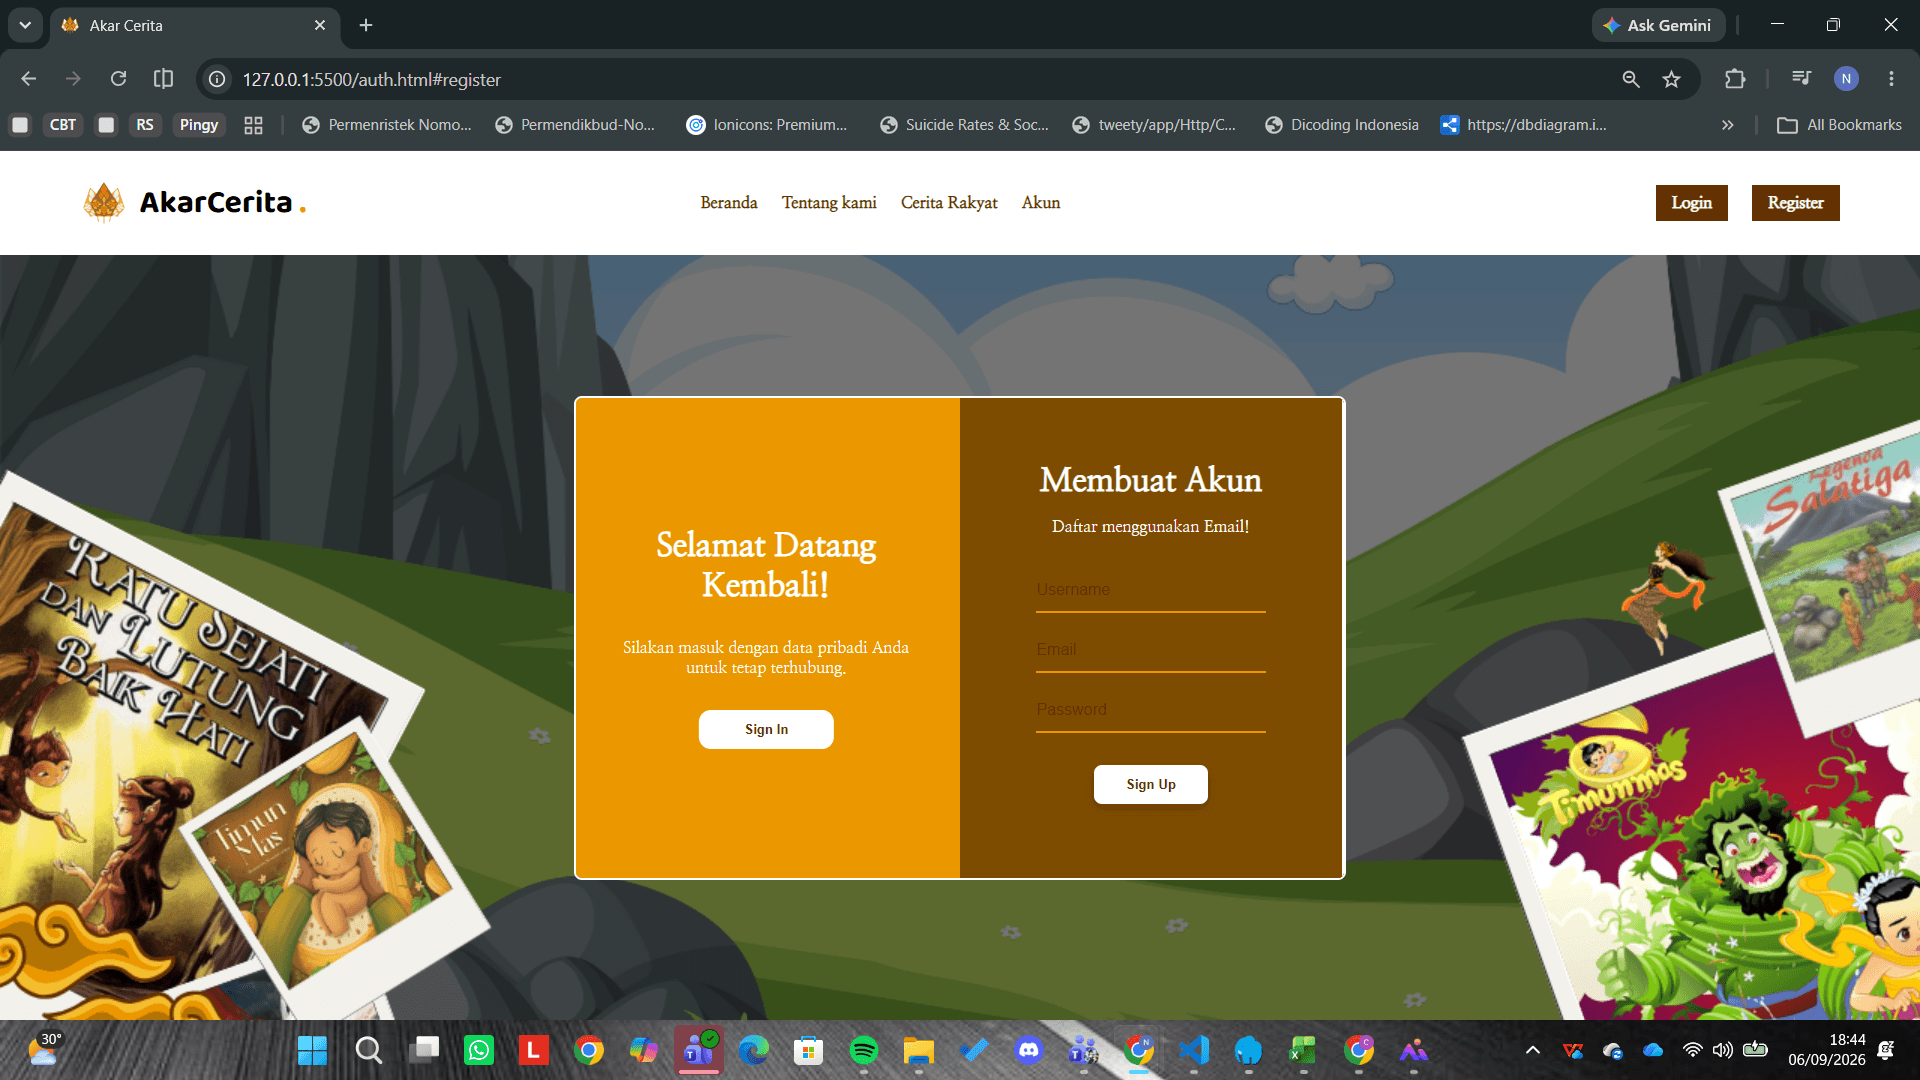The width and height of the screenshot is (1920, 1080).
Task: Open the volume speaker tray icon
Action: tap(1722, 1050)
